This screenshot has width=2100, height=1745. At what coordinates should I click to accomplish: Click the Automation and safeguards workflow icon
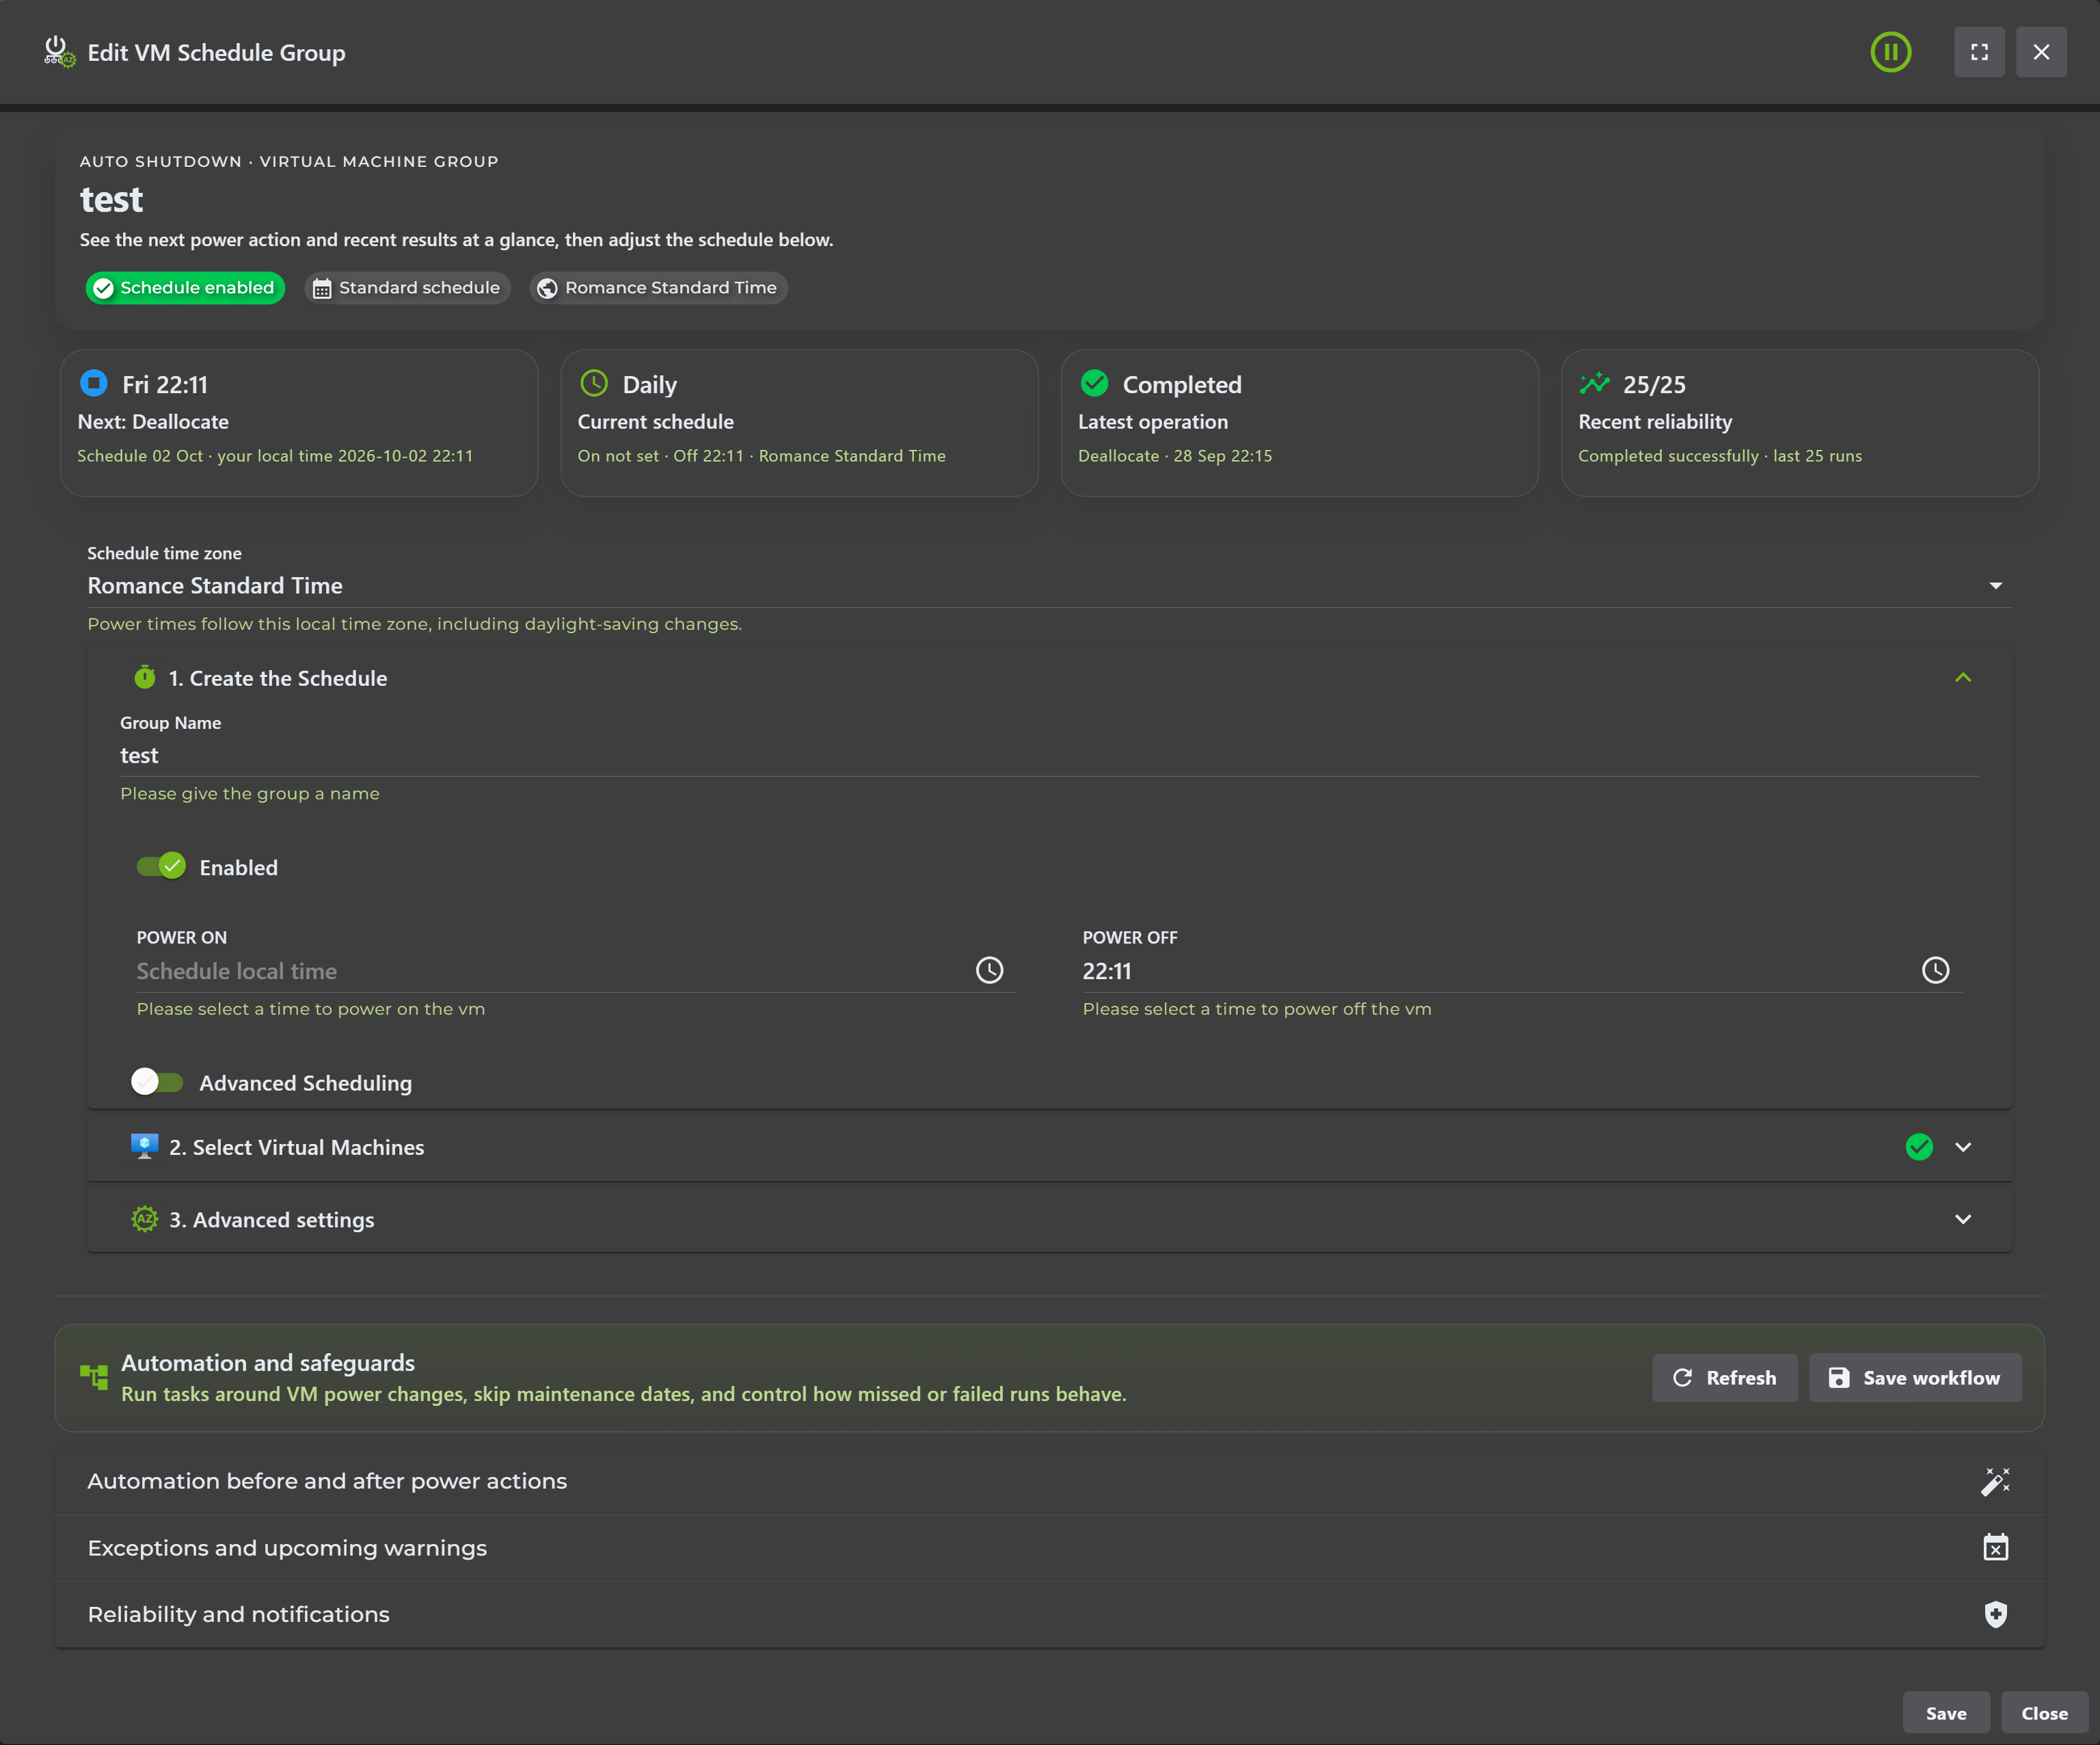click(94, 1377)
